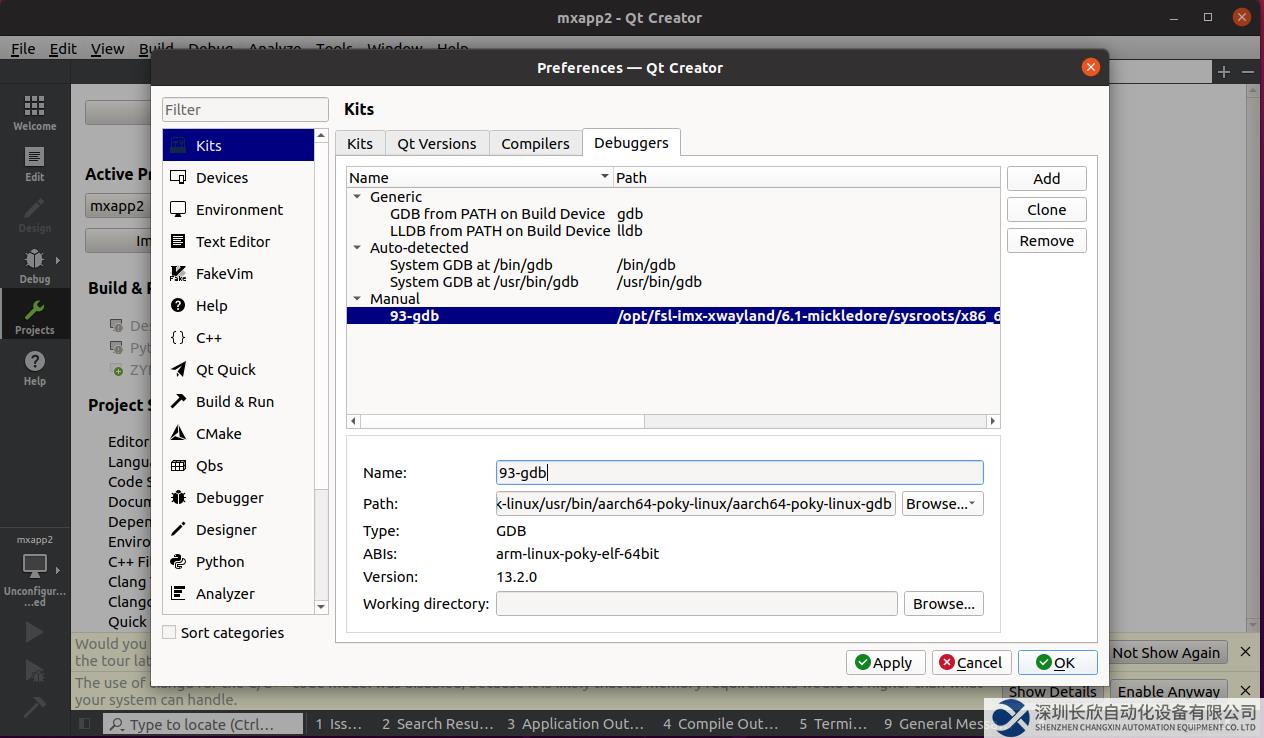Screen dimensions: 1264x738
Task: Switch to Projects mode in the main sidebar
Action: click(35, 316)
